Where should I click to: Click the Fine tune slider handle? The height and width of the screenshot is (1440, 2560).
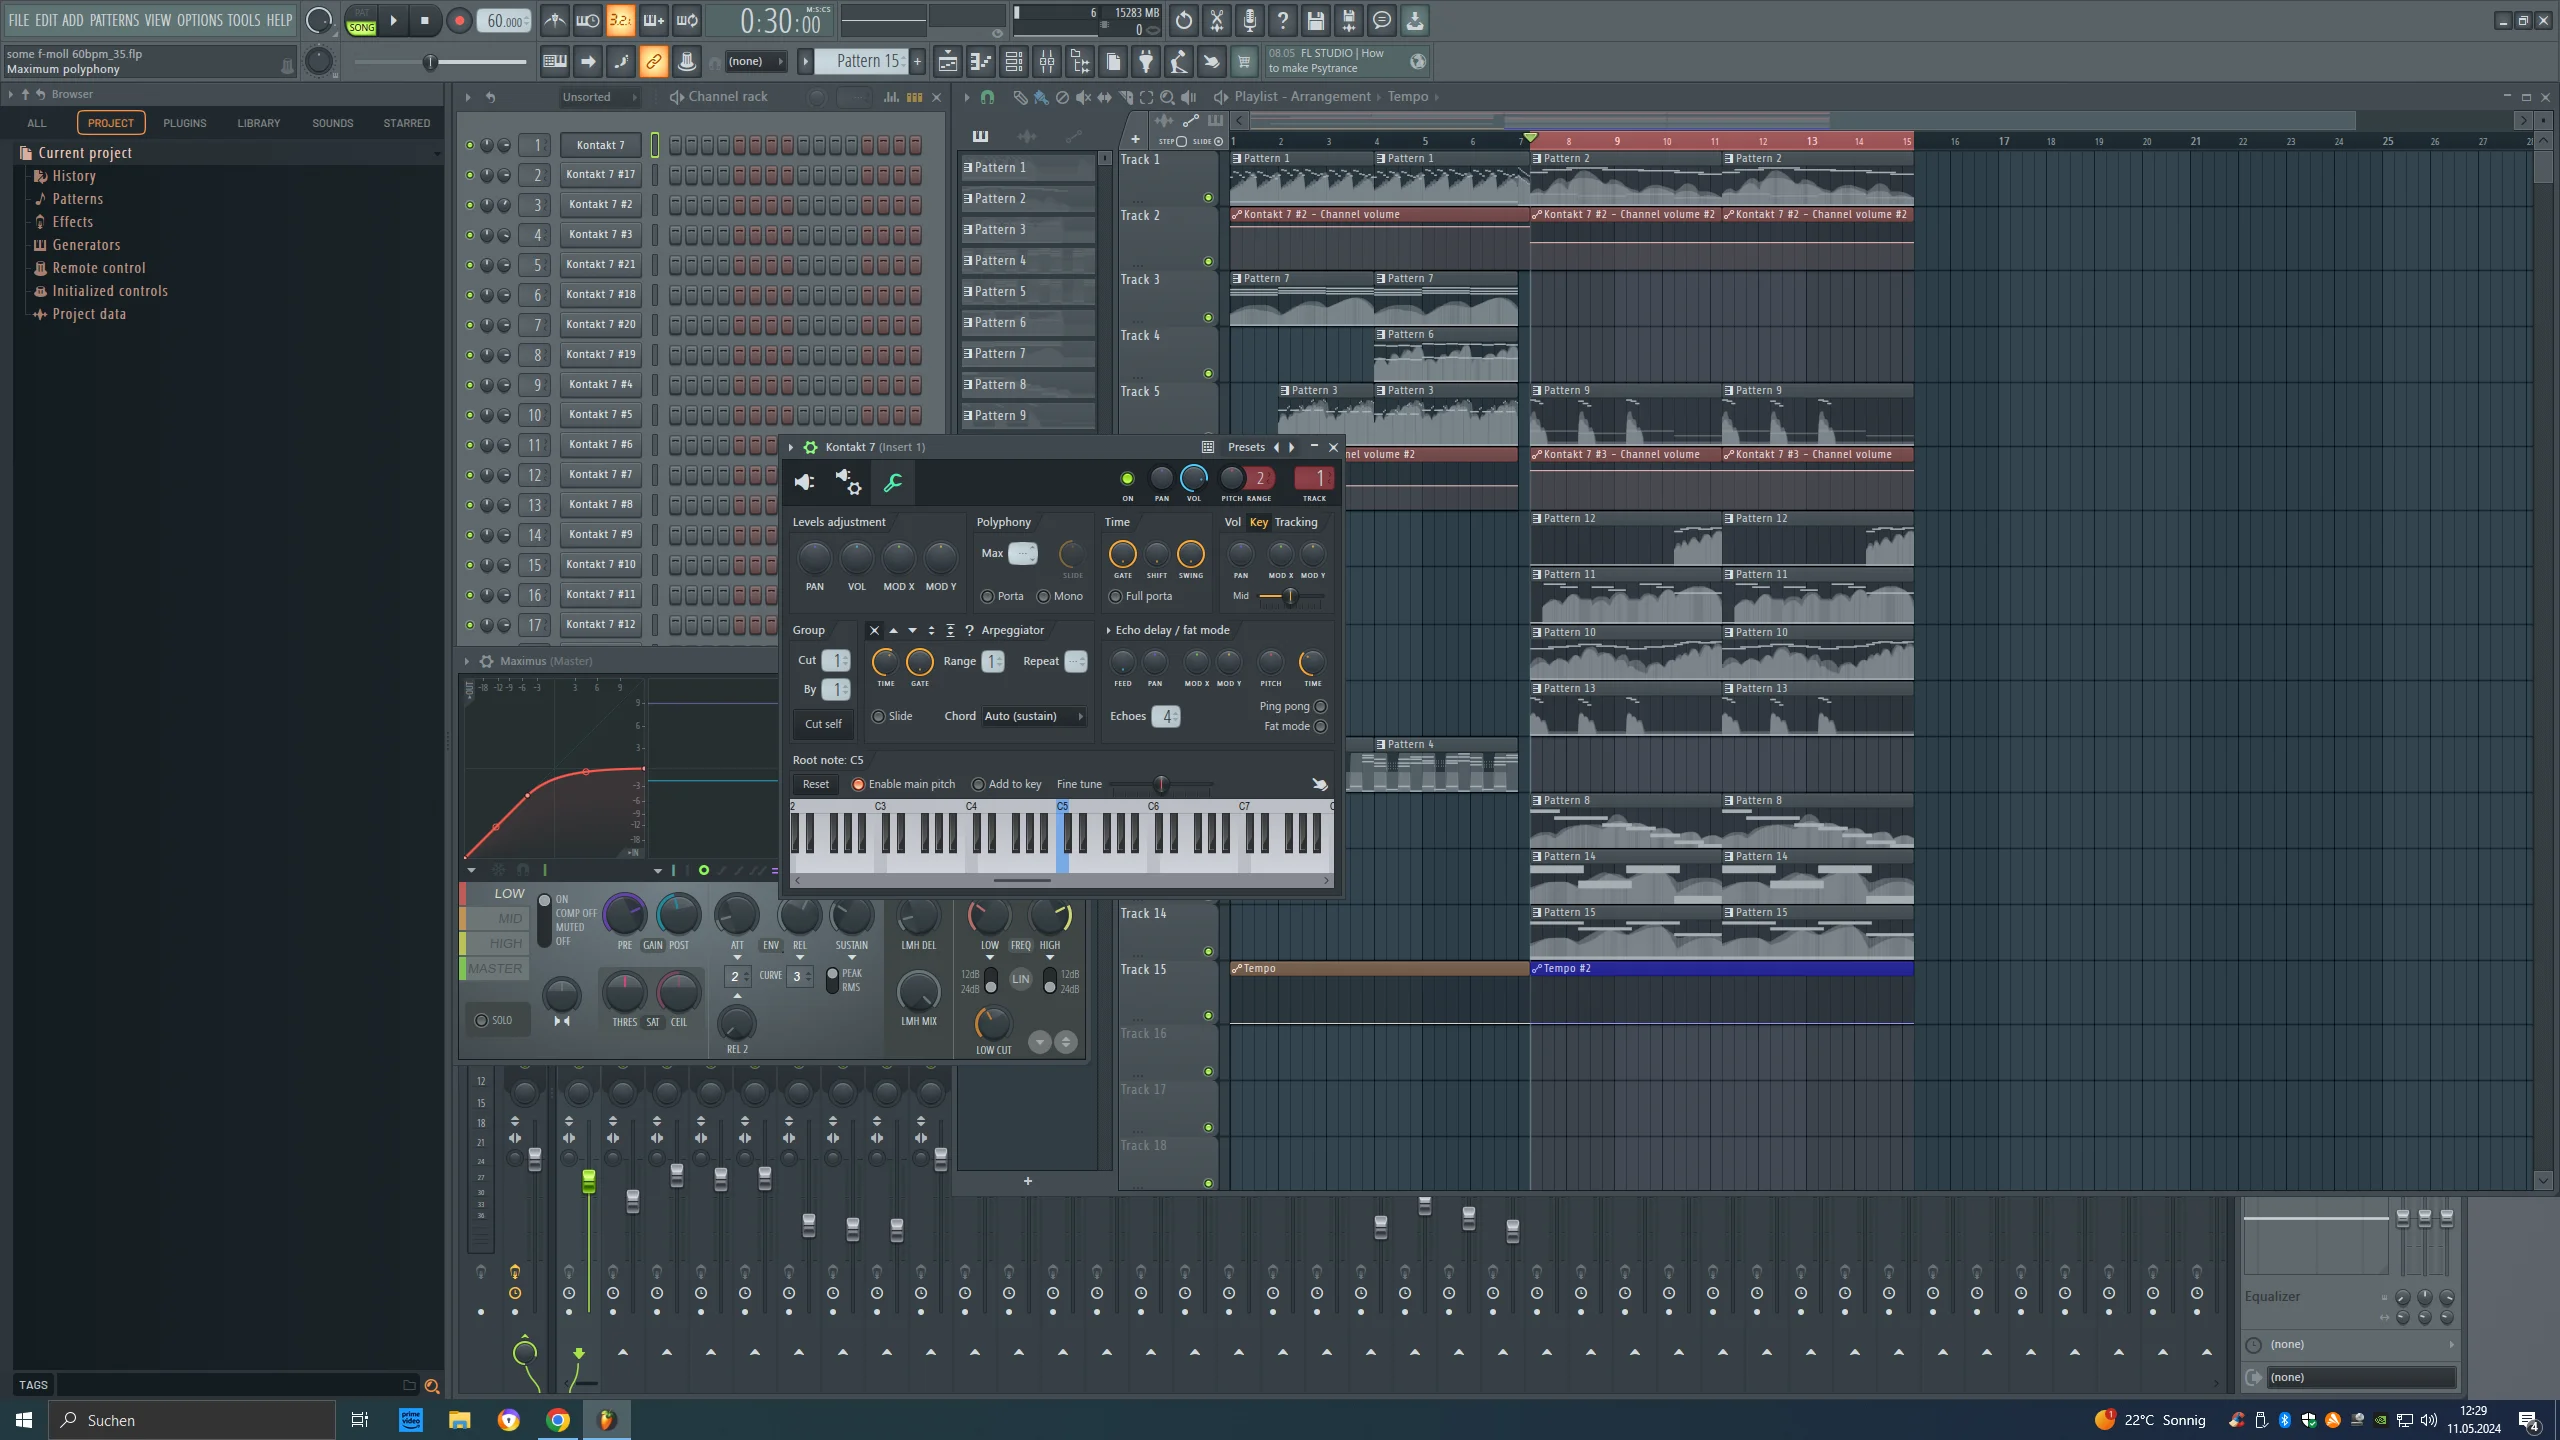(1161, 784)
